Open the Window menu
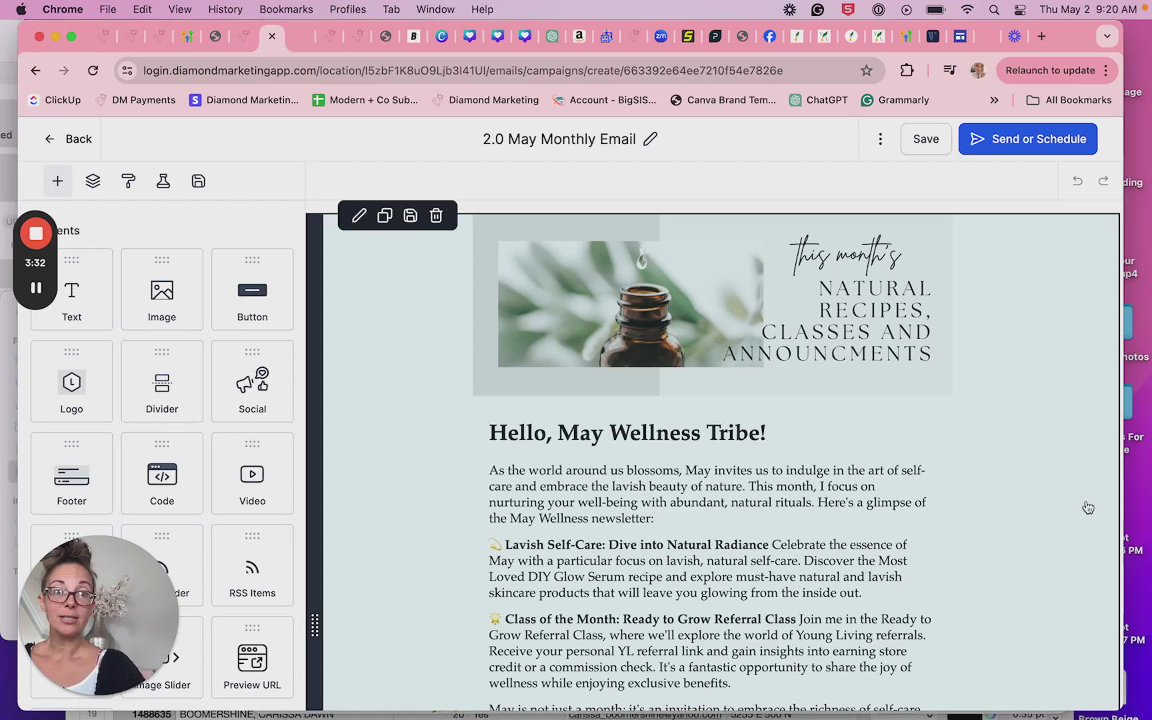The width and height of the screenshot is (1152, 720). pos(435,10)
